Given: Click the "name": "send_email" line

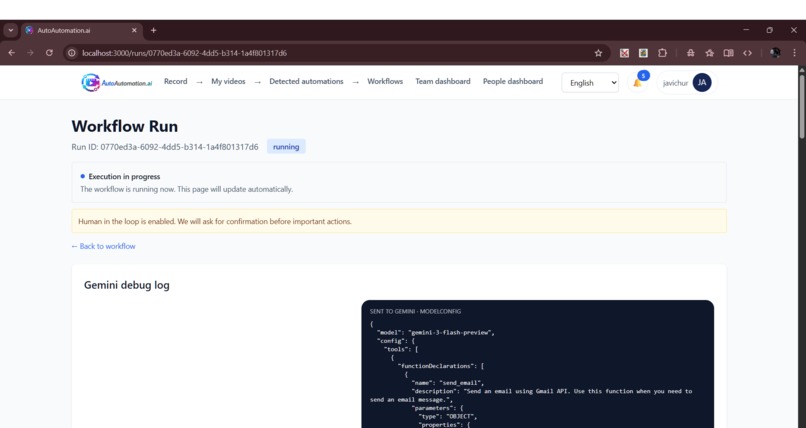Looking at the screenshot, I should pyautogui.click(x=448, y=383).
